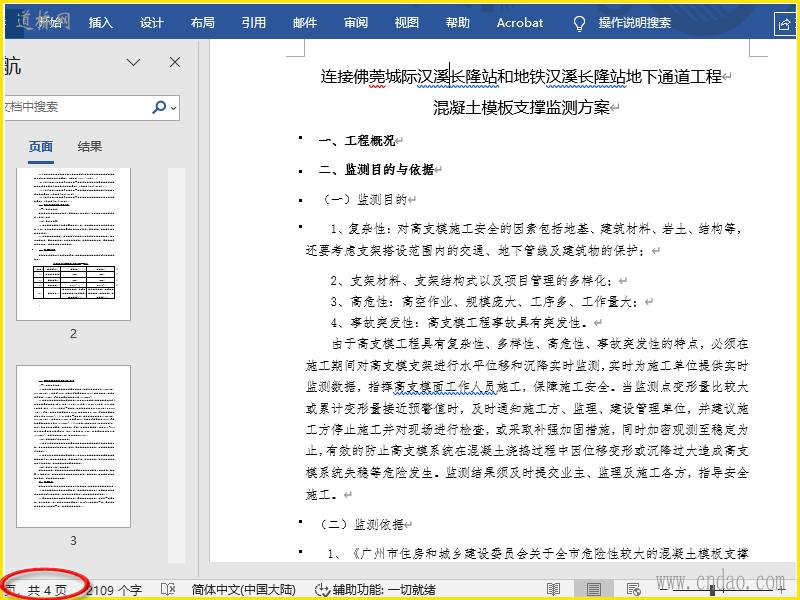Screen dimensions: 800x600
Task: Select the 结果 tab in navigation
Action: tap(90, 147)
